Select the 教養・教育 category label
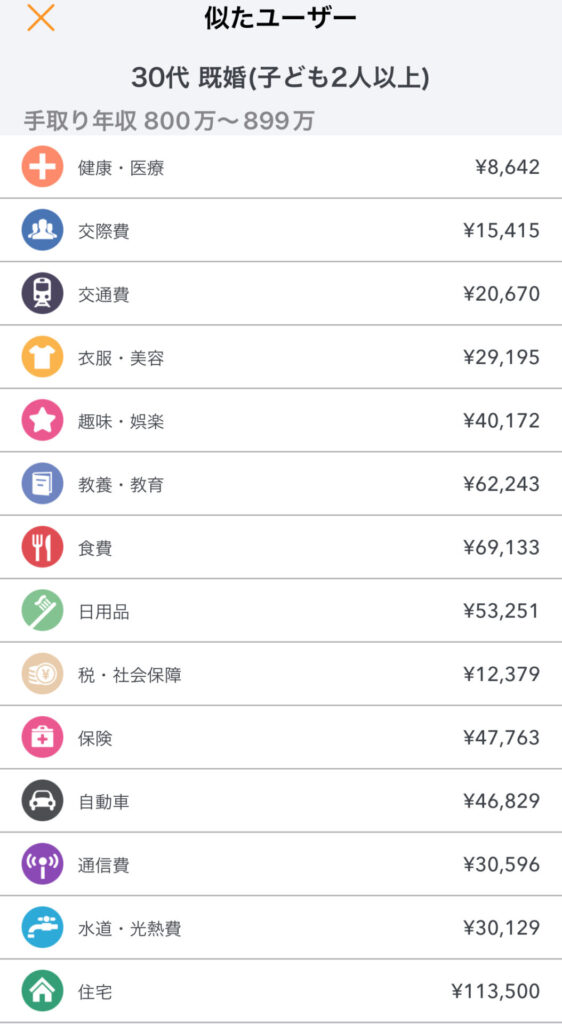The height and width of the screenshot is (1024, 562). (x=121, y=485)
